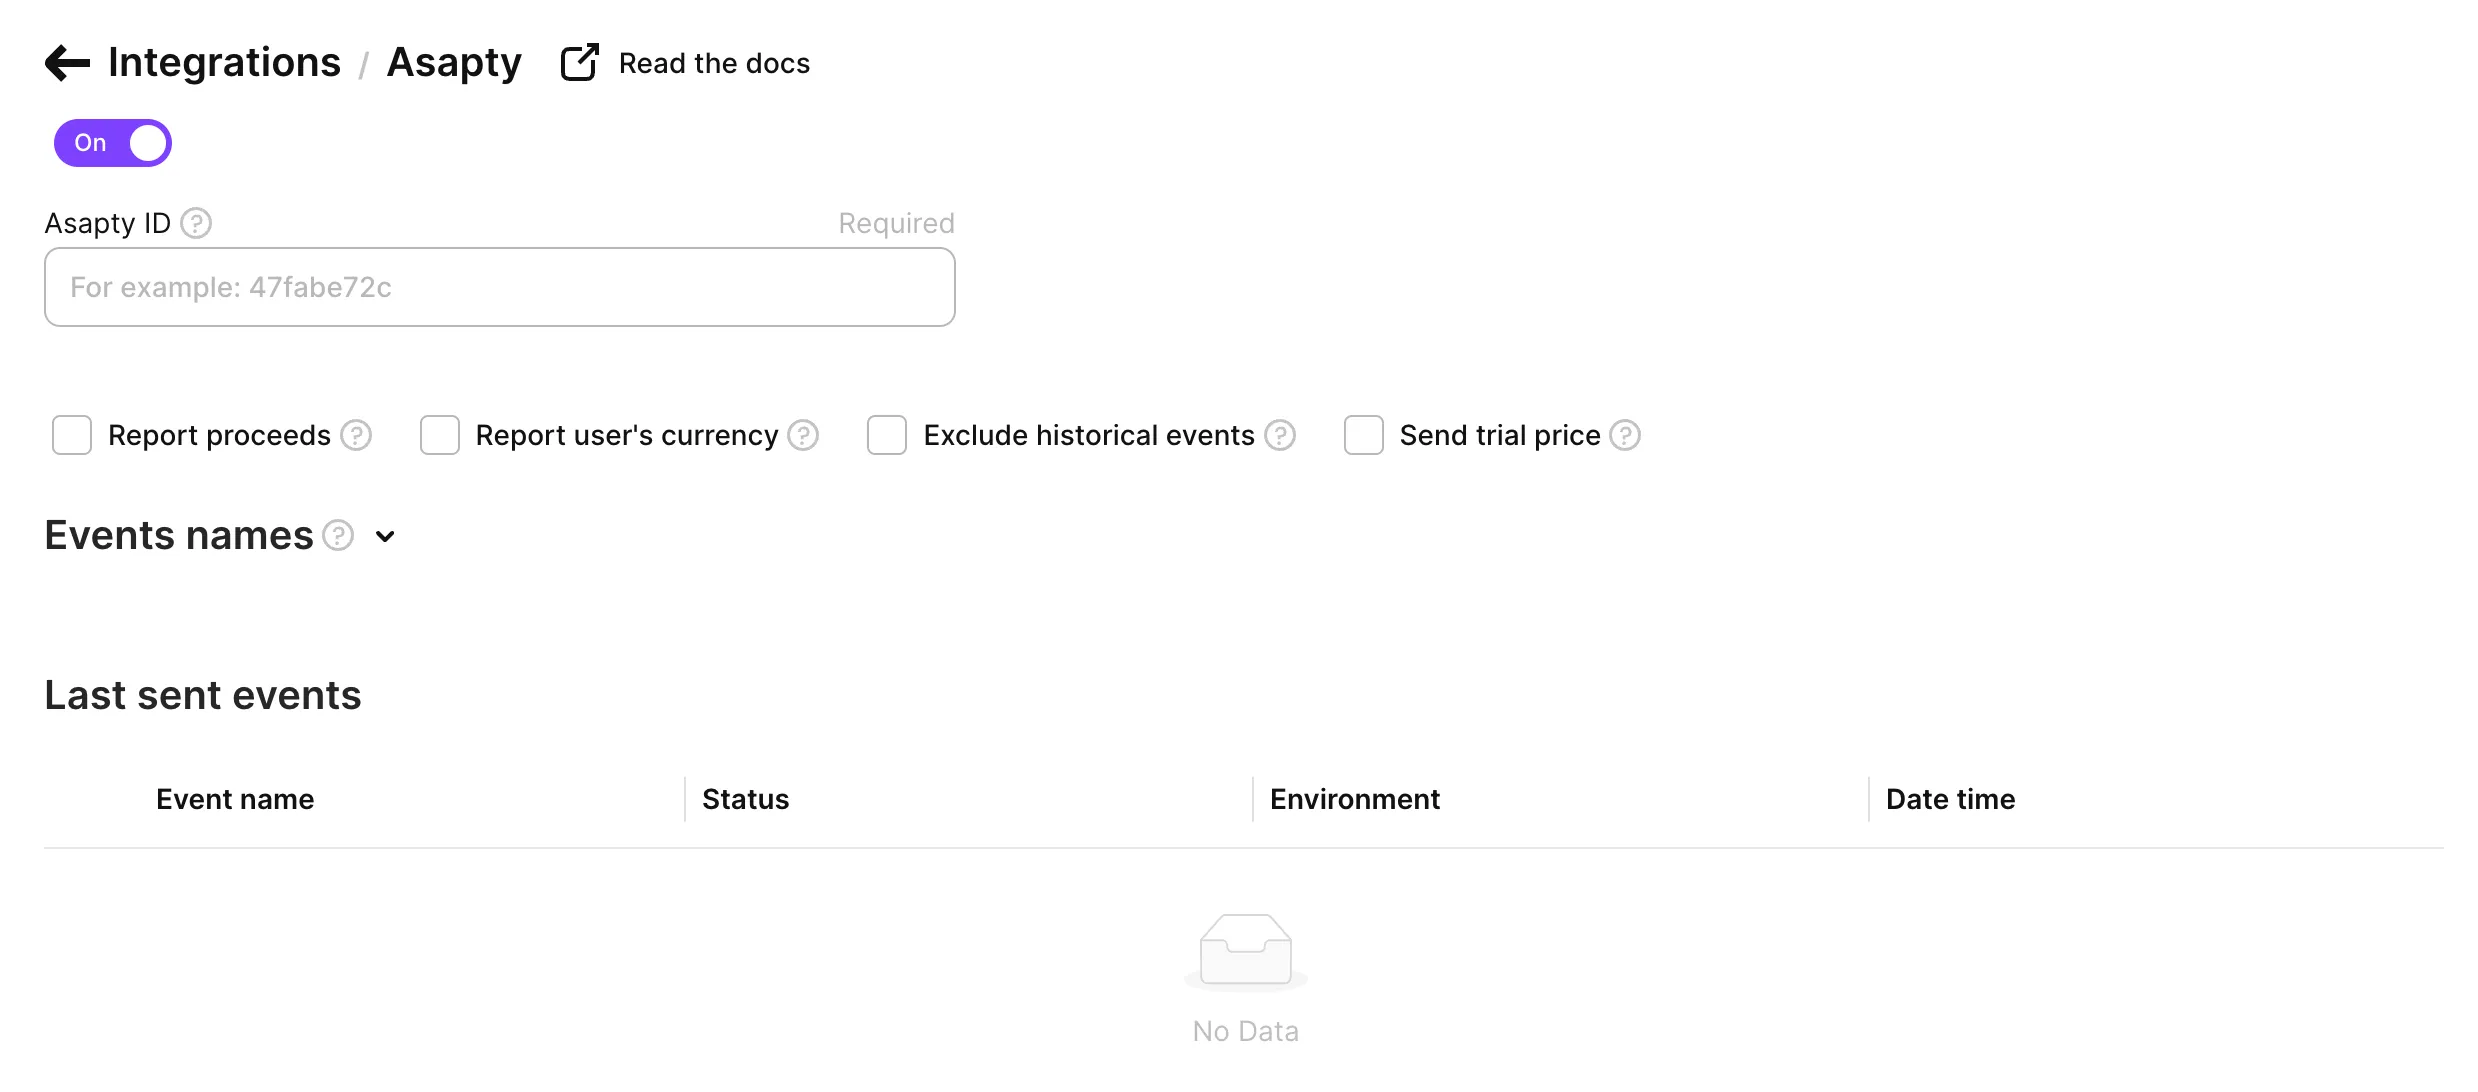Image resolution: width=2478 pixels, height=1092 pixels.
Task: Click the Status column header
Action: pos(745,800)
